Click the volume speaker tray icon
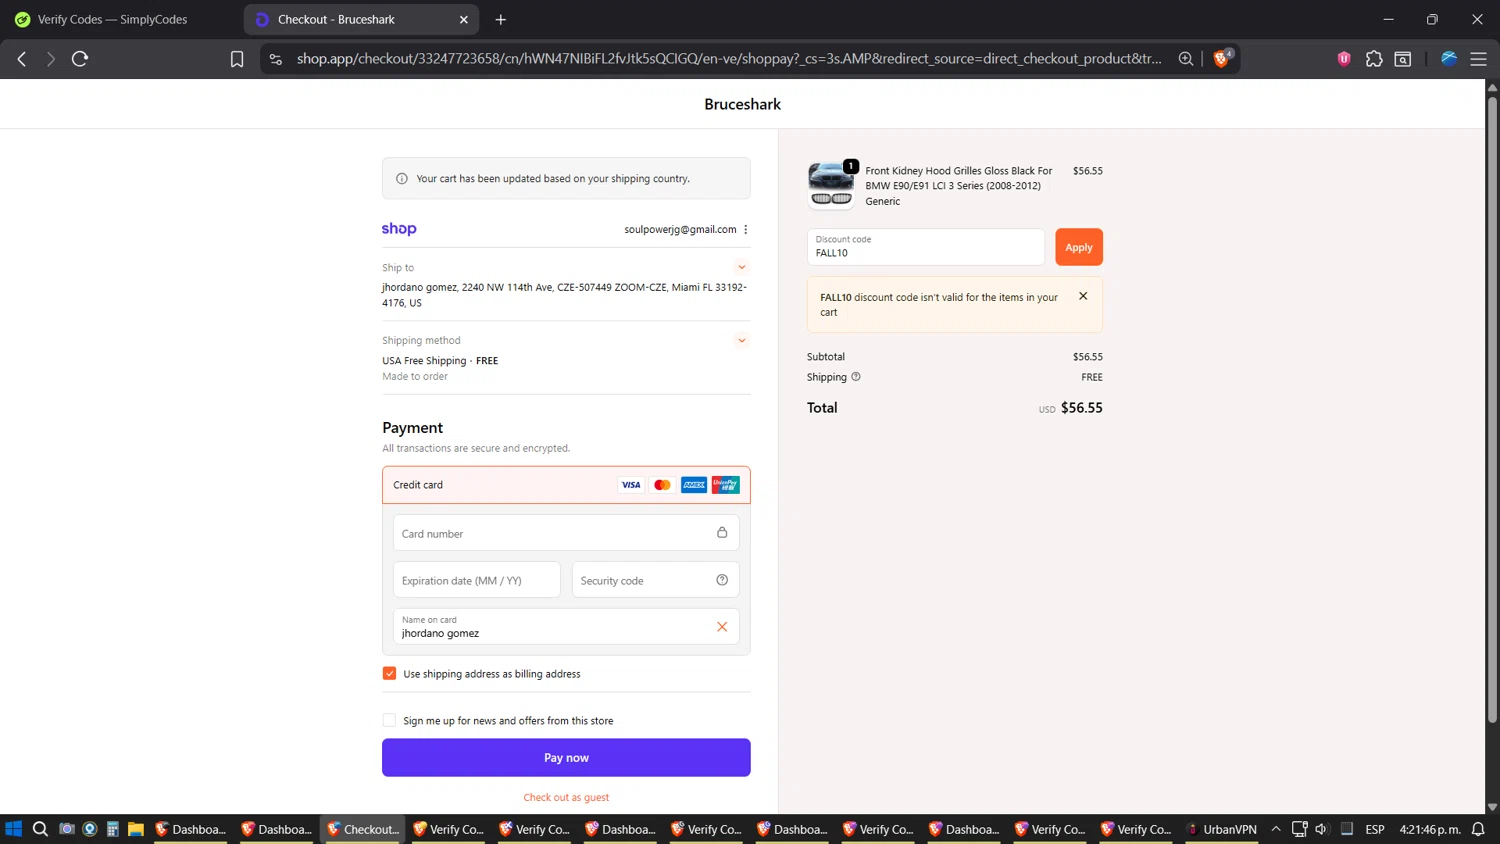The height and width of the screenshot is (844, 1500). pyautogui.click(x=1321, y=829)
